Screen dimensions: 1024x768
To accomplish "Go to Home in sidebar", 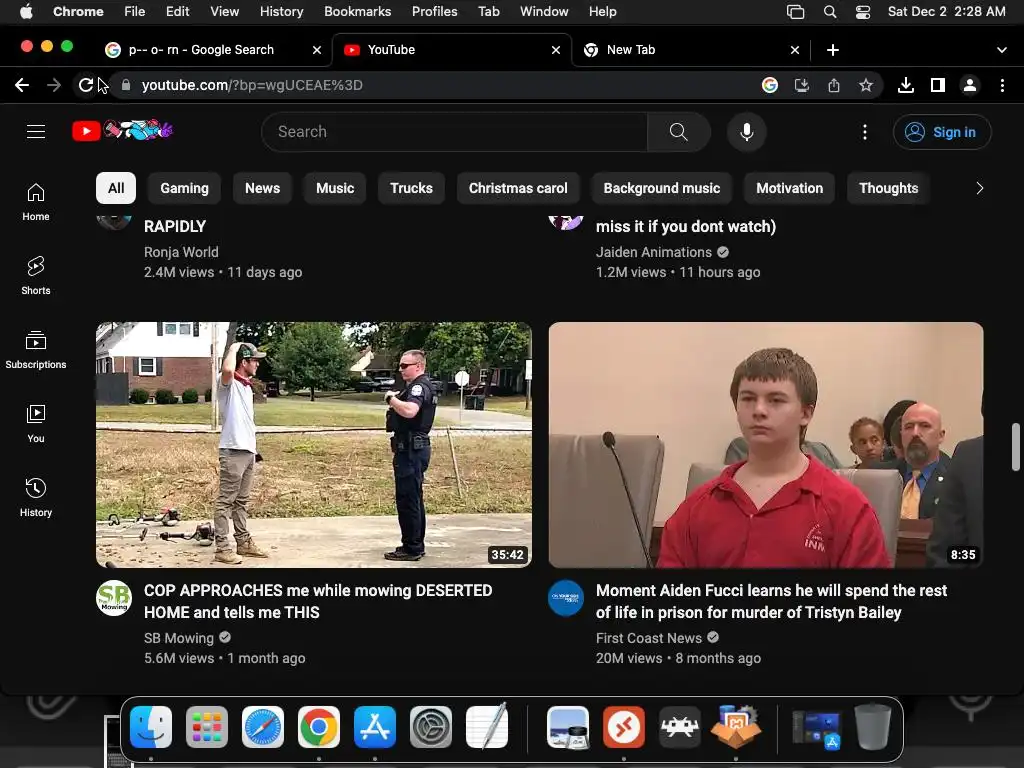I will point(36,202).
